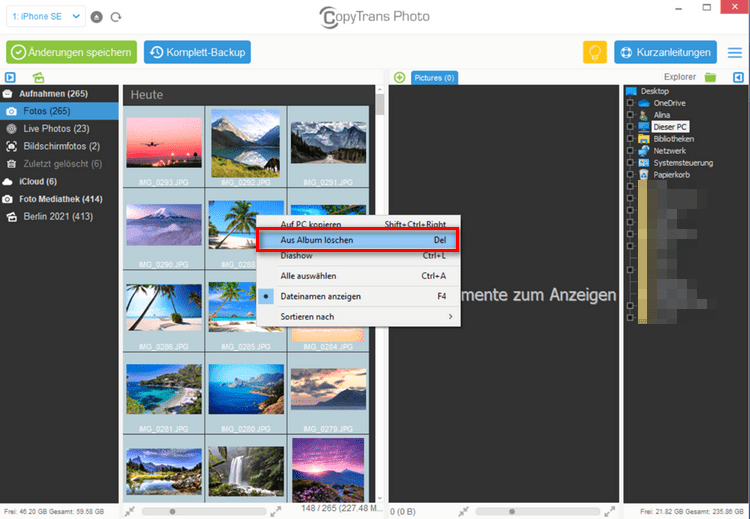Click iPhone thumbnail size slider handle
Viewport: 750px width, 519px height.
(173, 511)
